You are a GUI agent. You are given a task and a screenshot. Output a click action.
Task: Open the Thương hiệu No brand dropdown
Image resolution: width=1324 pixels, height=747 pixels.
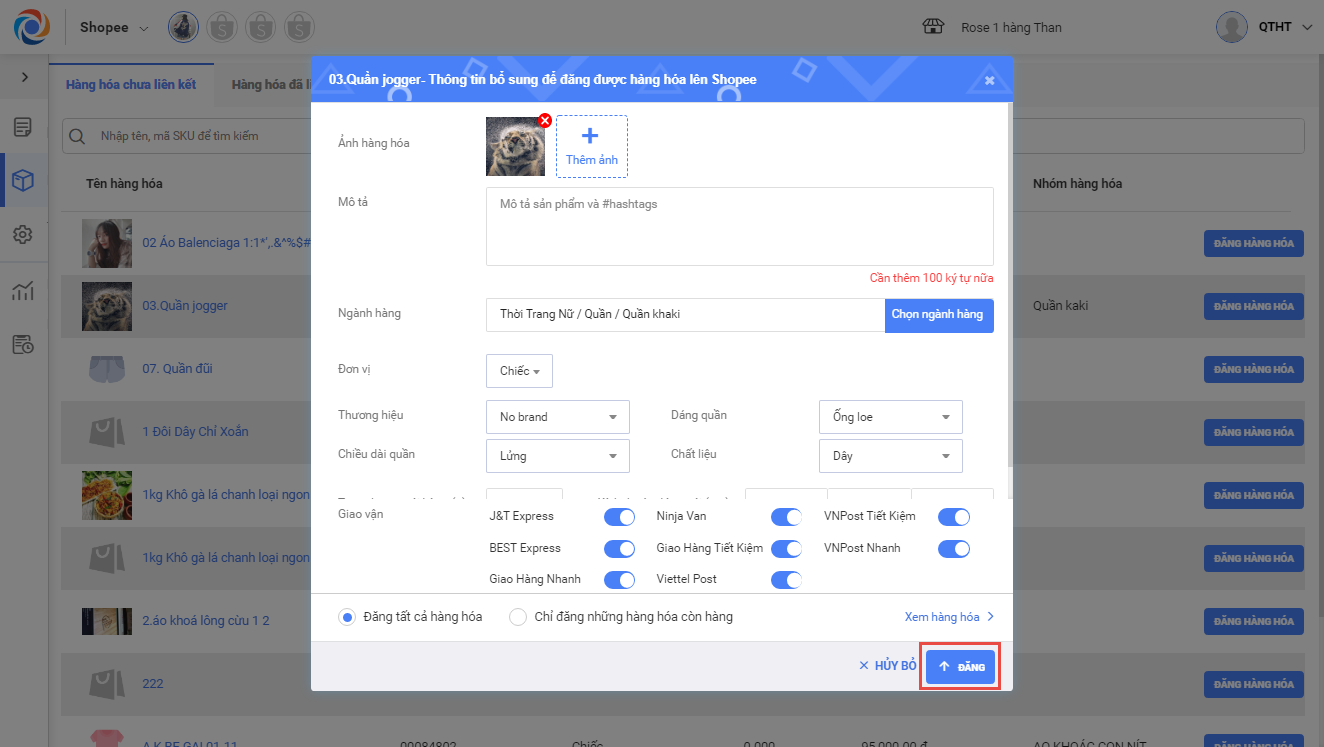[558, 417]
